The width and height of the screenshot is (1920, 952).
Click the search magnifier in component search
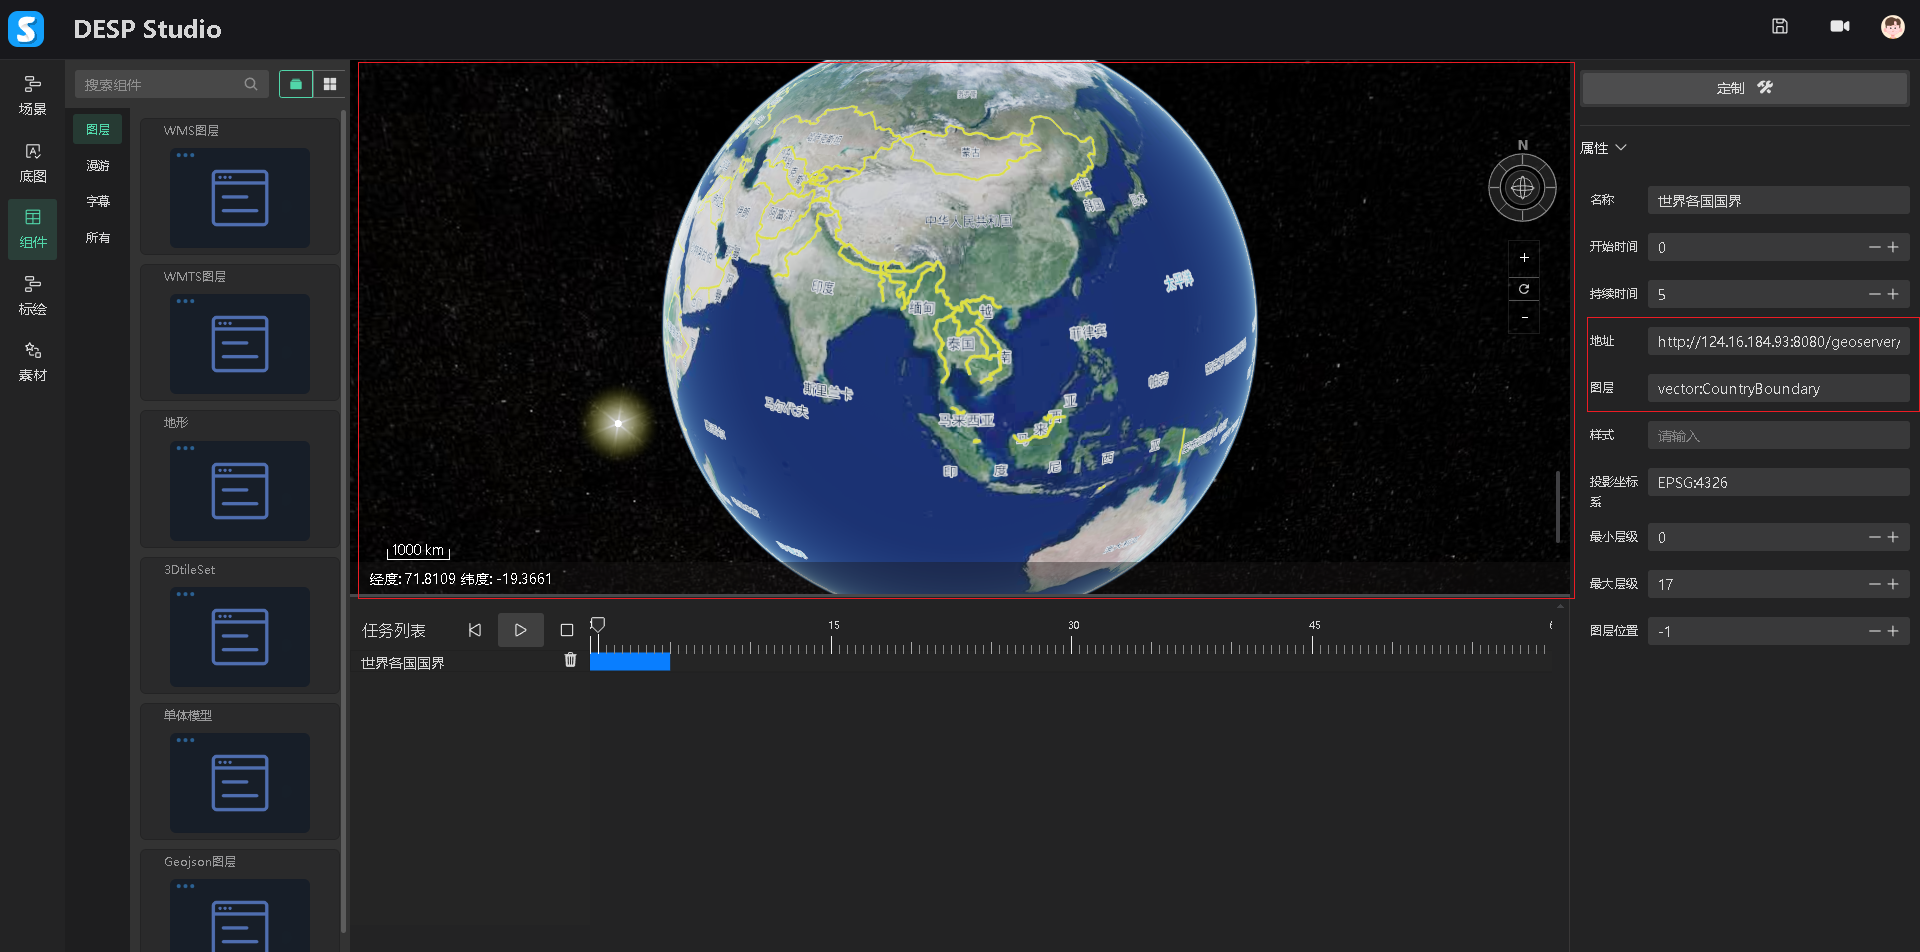pyautogui.click(x=251, y=85)
